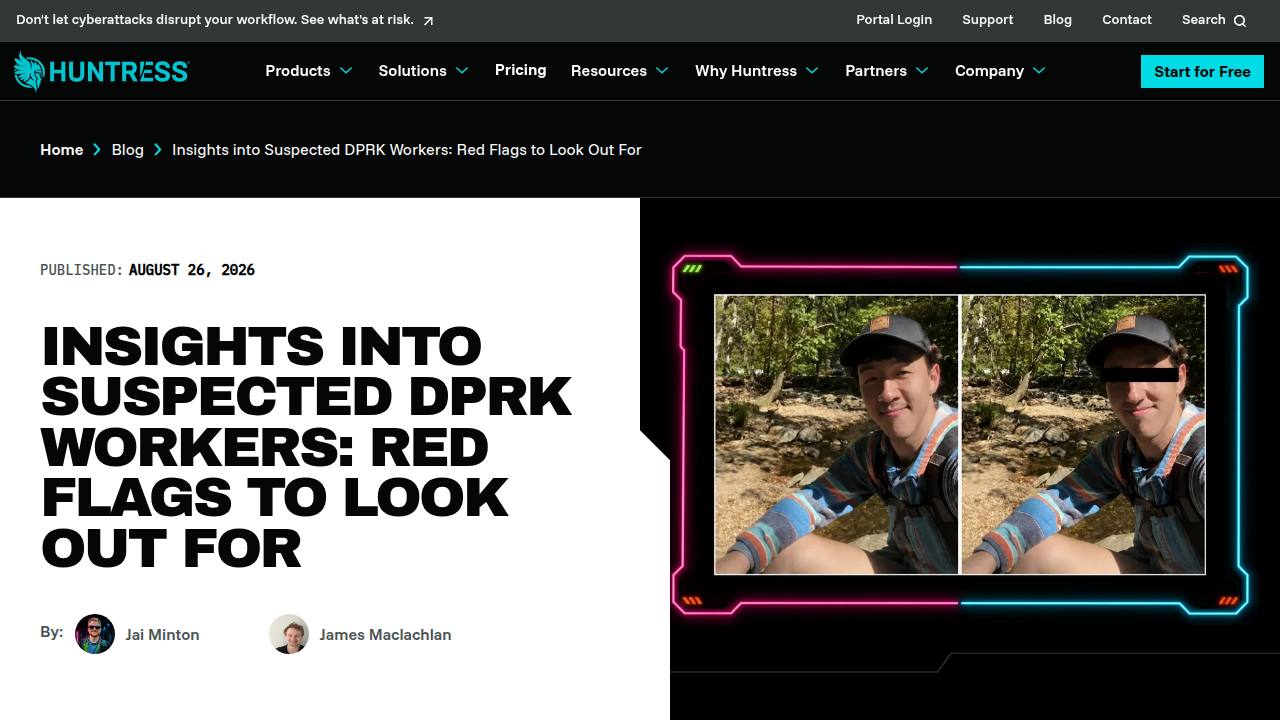Viewport: 1280px width, 720px height.
Task: Open the cyberattacks banner announcement link
Action: (x=215, y=20)
